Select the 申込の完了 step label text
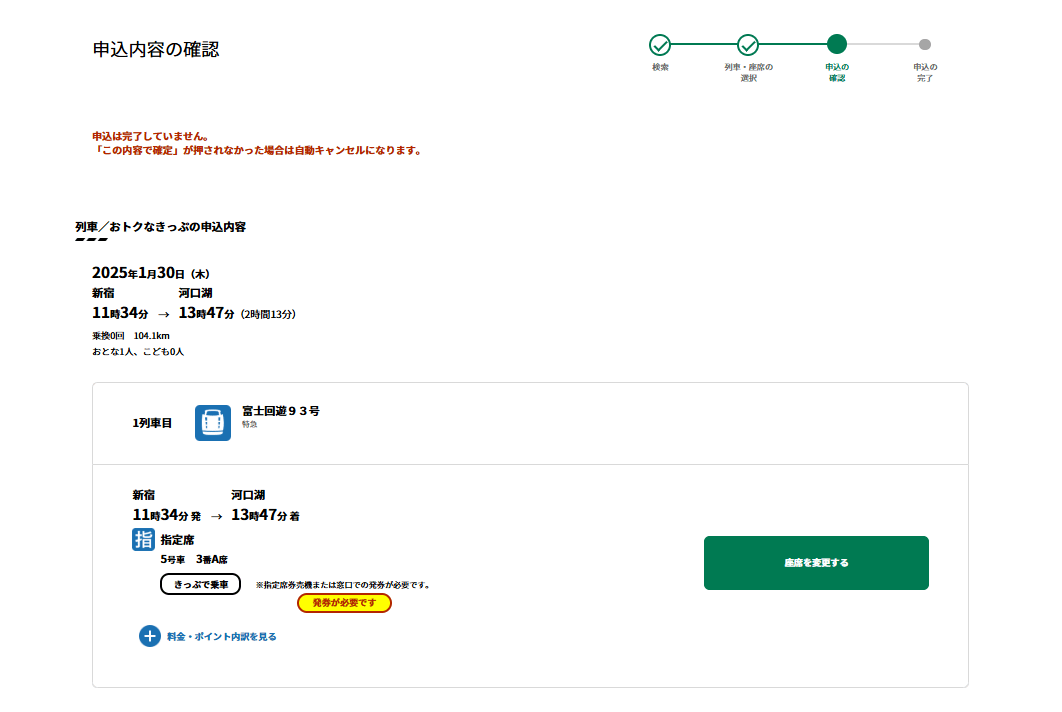Viewport: 1062px width, 712px height. tap(925, 72)
